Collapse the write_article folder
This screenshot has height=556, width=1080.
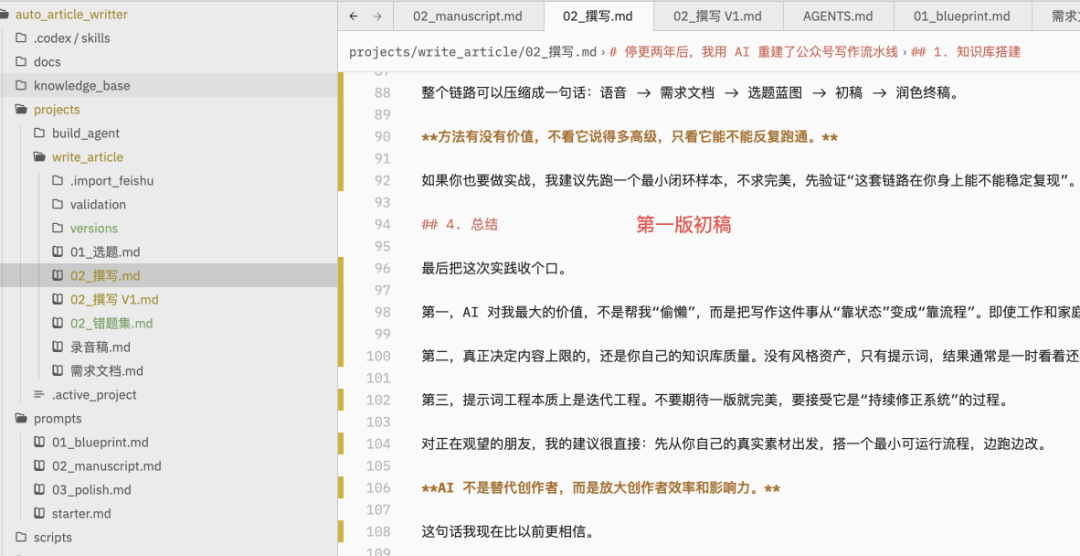(x=87, y=157)
